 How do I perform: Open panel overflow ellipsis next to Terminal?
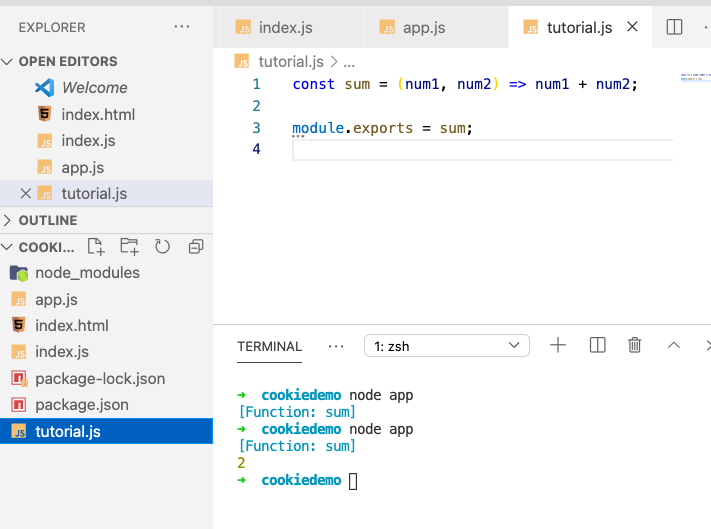click(x=336, y=346)
